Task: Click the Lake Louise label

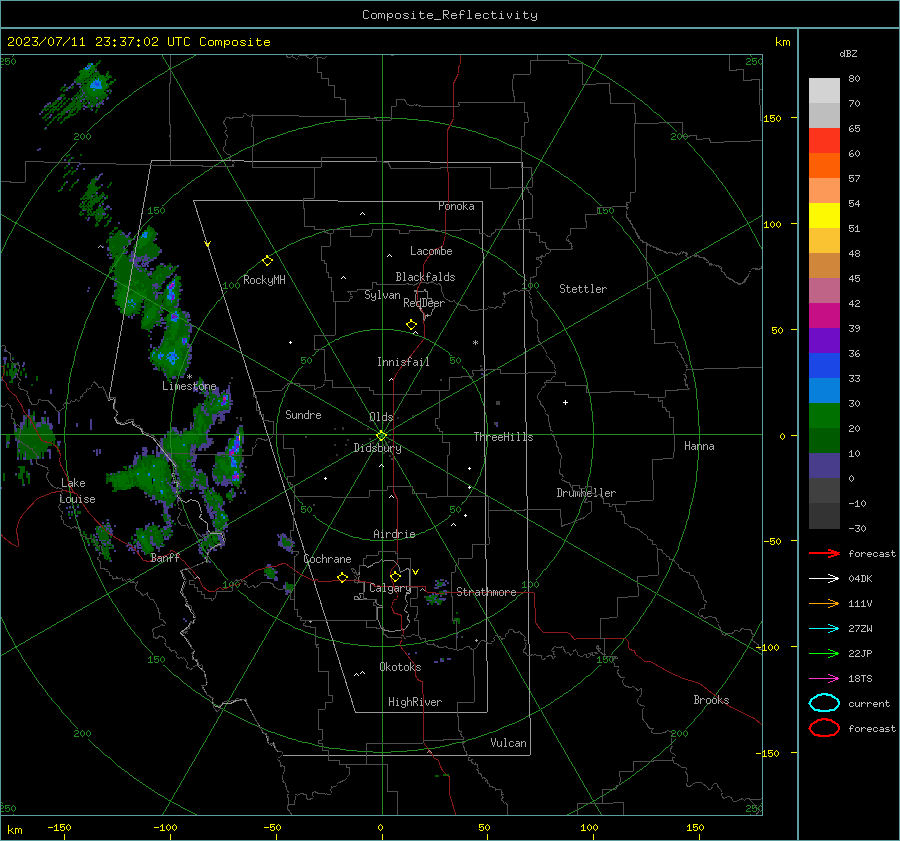Action: (77, 491)
